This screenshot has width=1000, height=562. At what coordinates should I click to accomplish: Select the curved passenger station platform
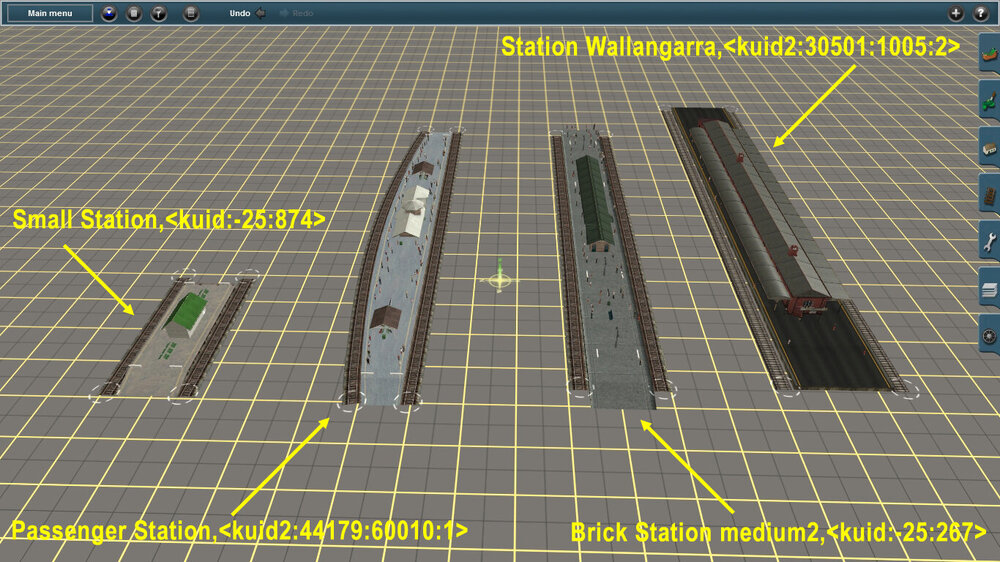point(402,268)
